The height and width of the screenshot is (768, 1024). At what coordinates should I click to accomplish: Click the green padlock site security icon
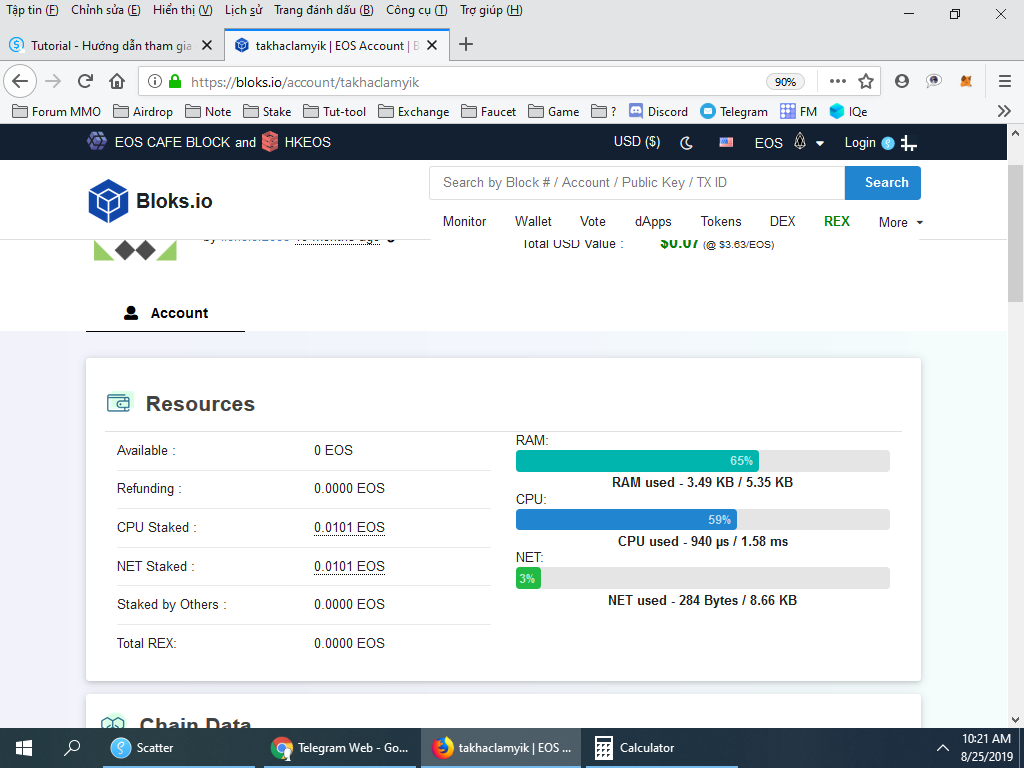pyautogui.click(x=175, y=81)
